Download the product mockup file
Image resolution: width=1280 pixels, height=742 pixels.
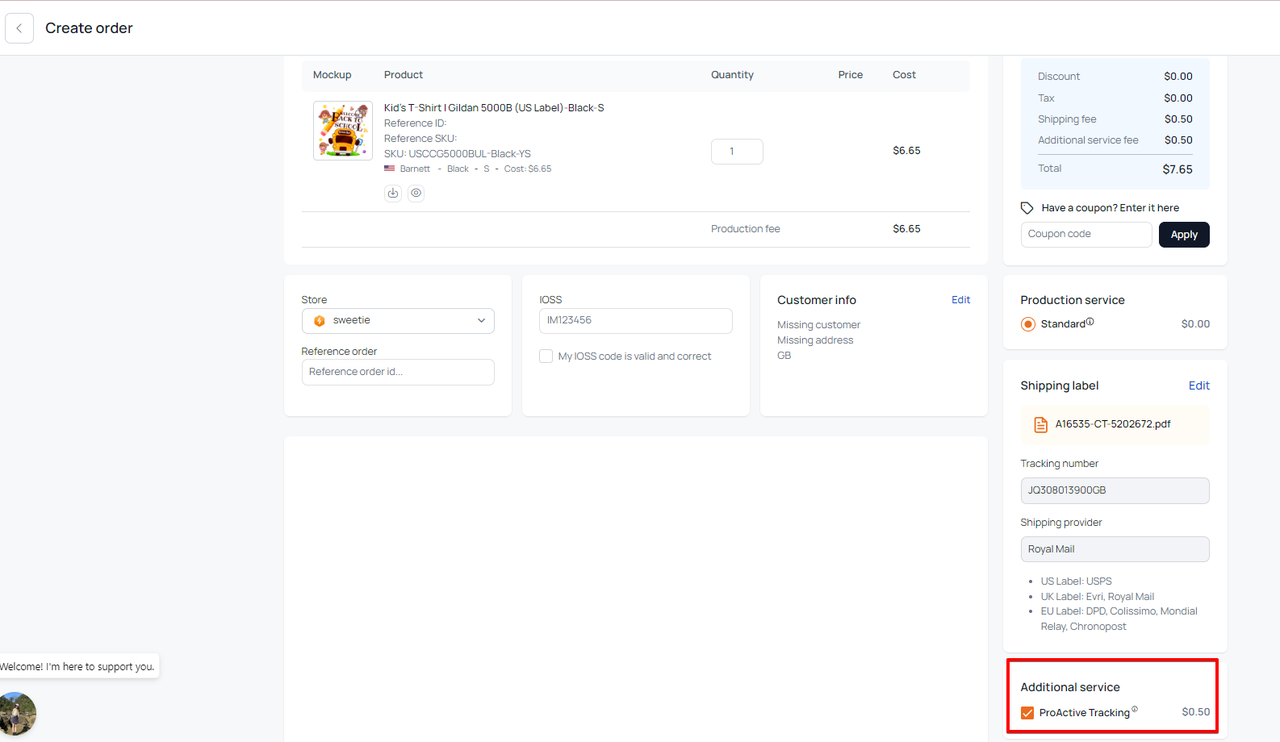[393, 193]
